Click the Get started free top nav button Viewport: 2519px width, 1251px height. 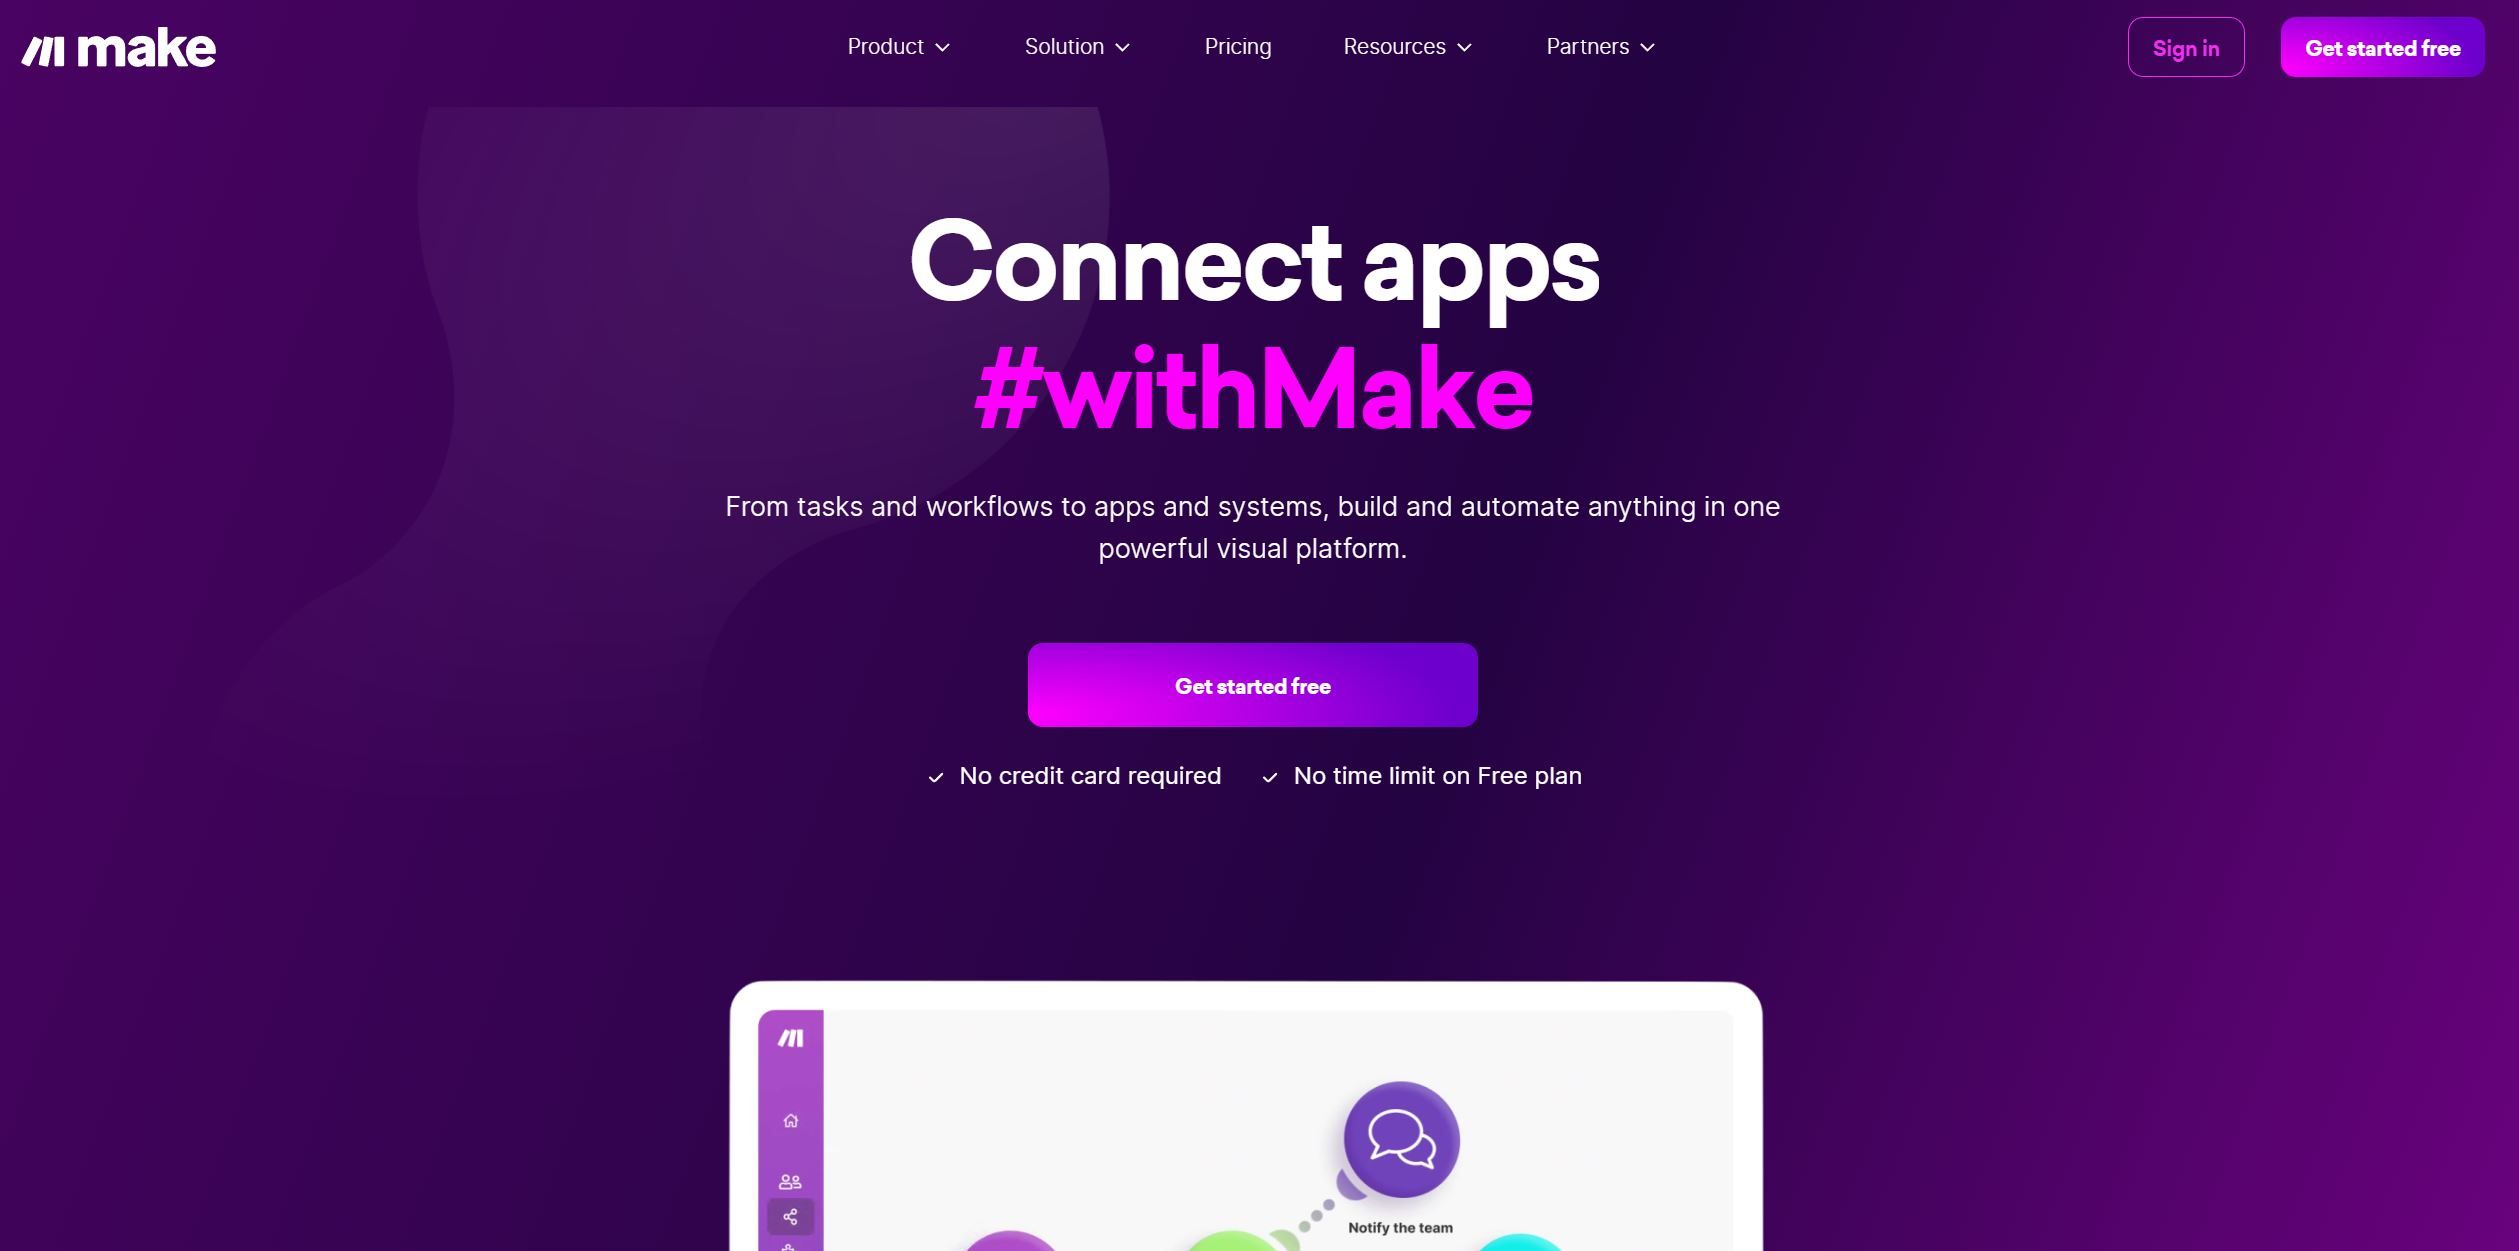pyautogui.click(x=2384, y=45)
